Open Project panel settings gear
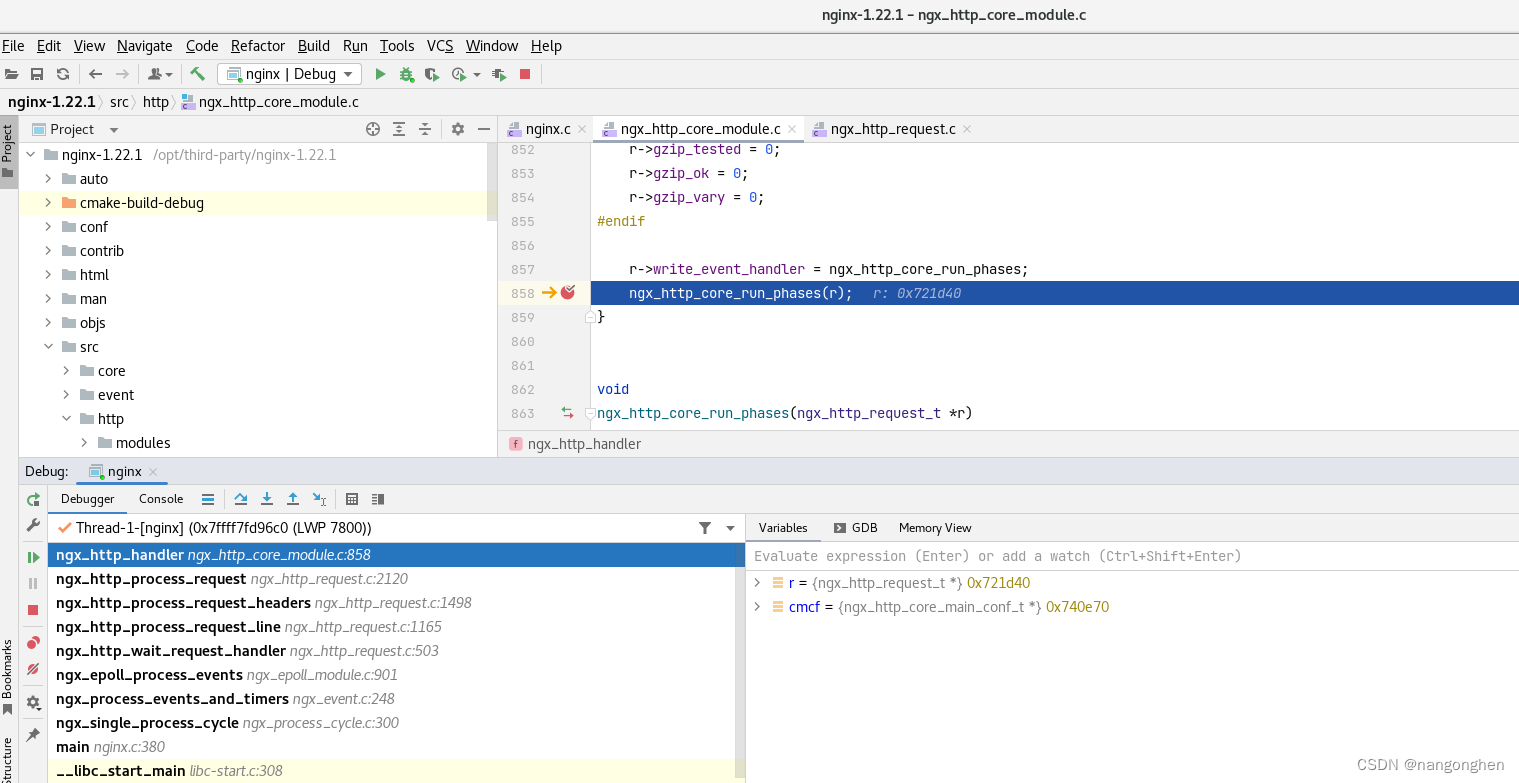1519x783 pixels. point(458,129)
